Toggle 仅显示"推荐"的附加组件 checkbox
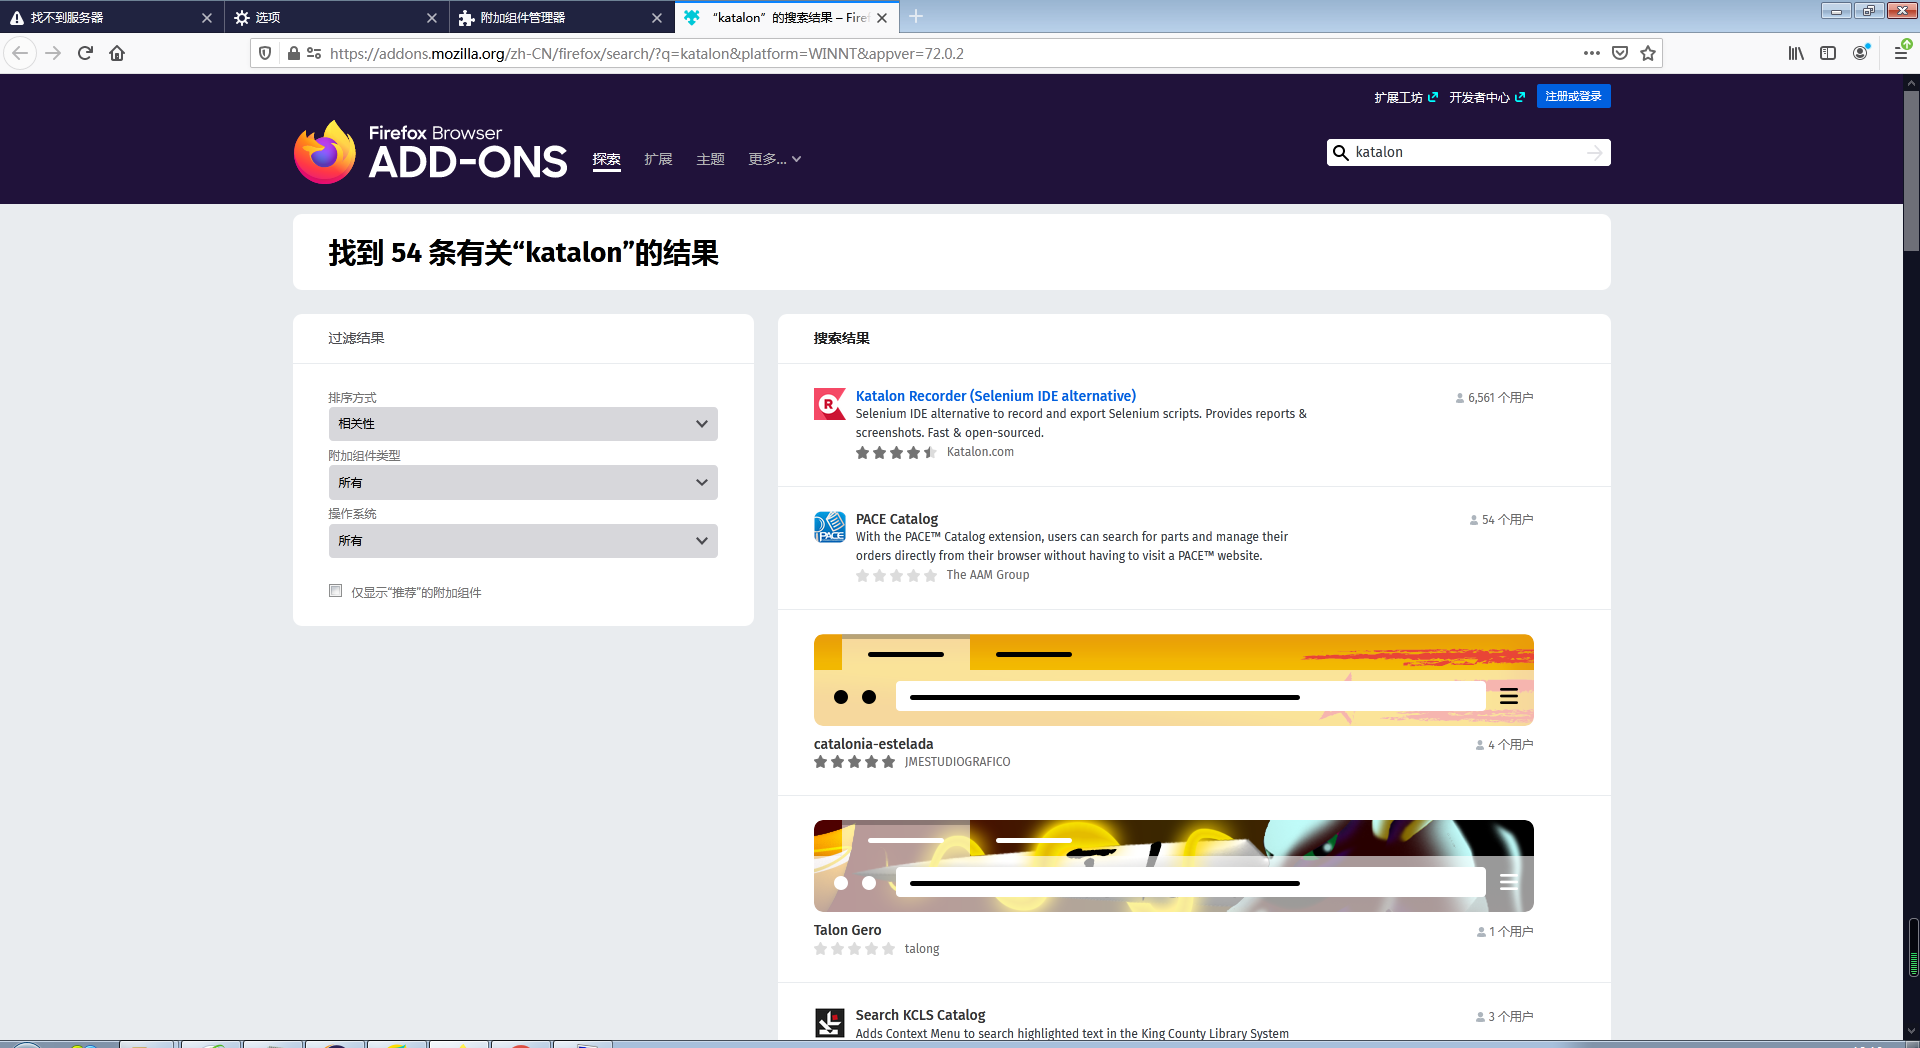Screen dimensions: 1920x1048 coord(336,591)
